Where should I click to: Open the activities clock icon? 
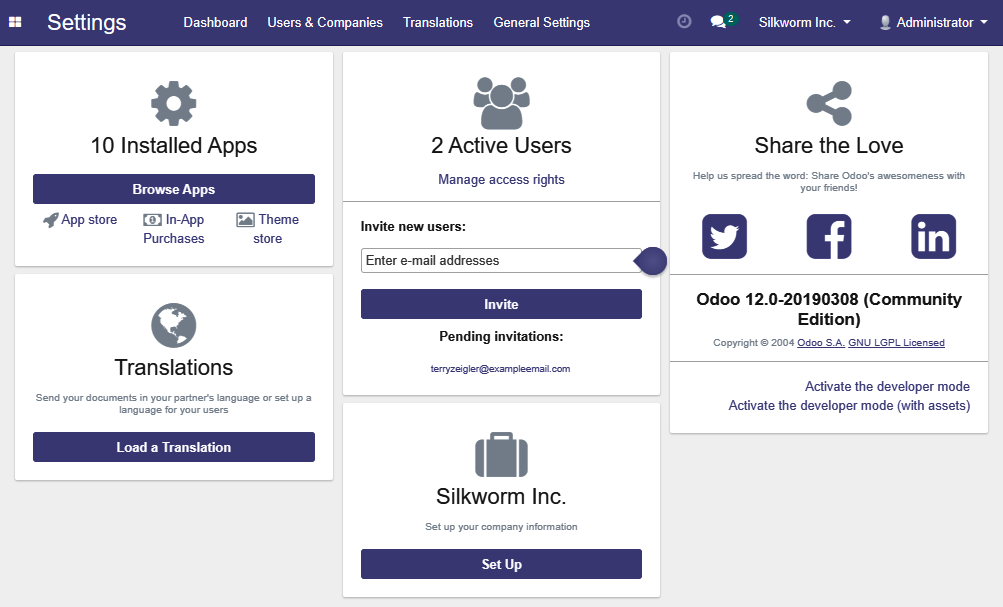point(684,22)
